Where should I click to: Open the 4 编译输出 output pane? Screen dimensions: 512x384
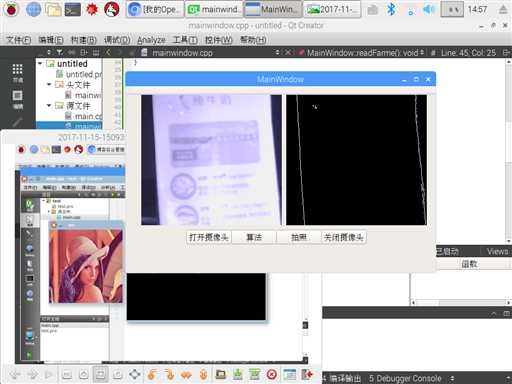click(x=342, y=378)
